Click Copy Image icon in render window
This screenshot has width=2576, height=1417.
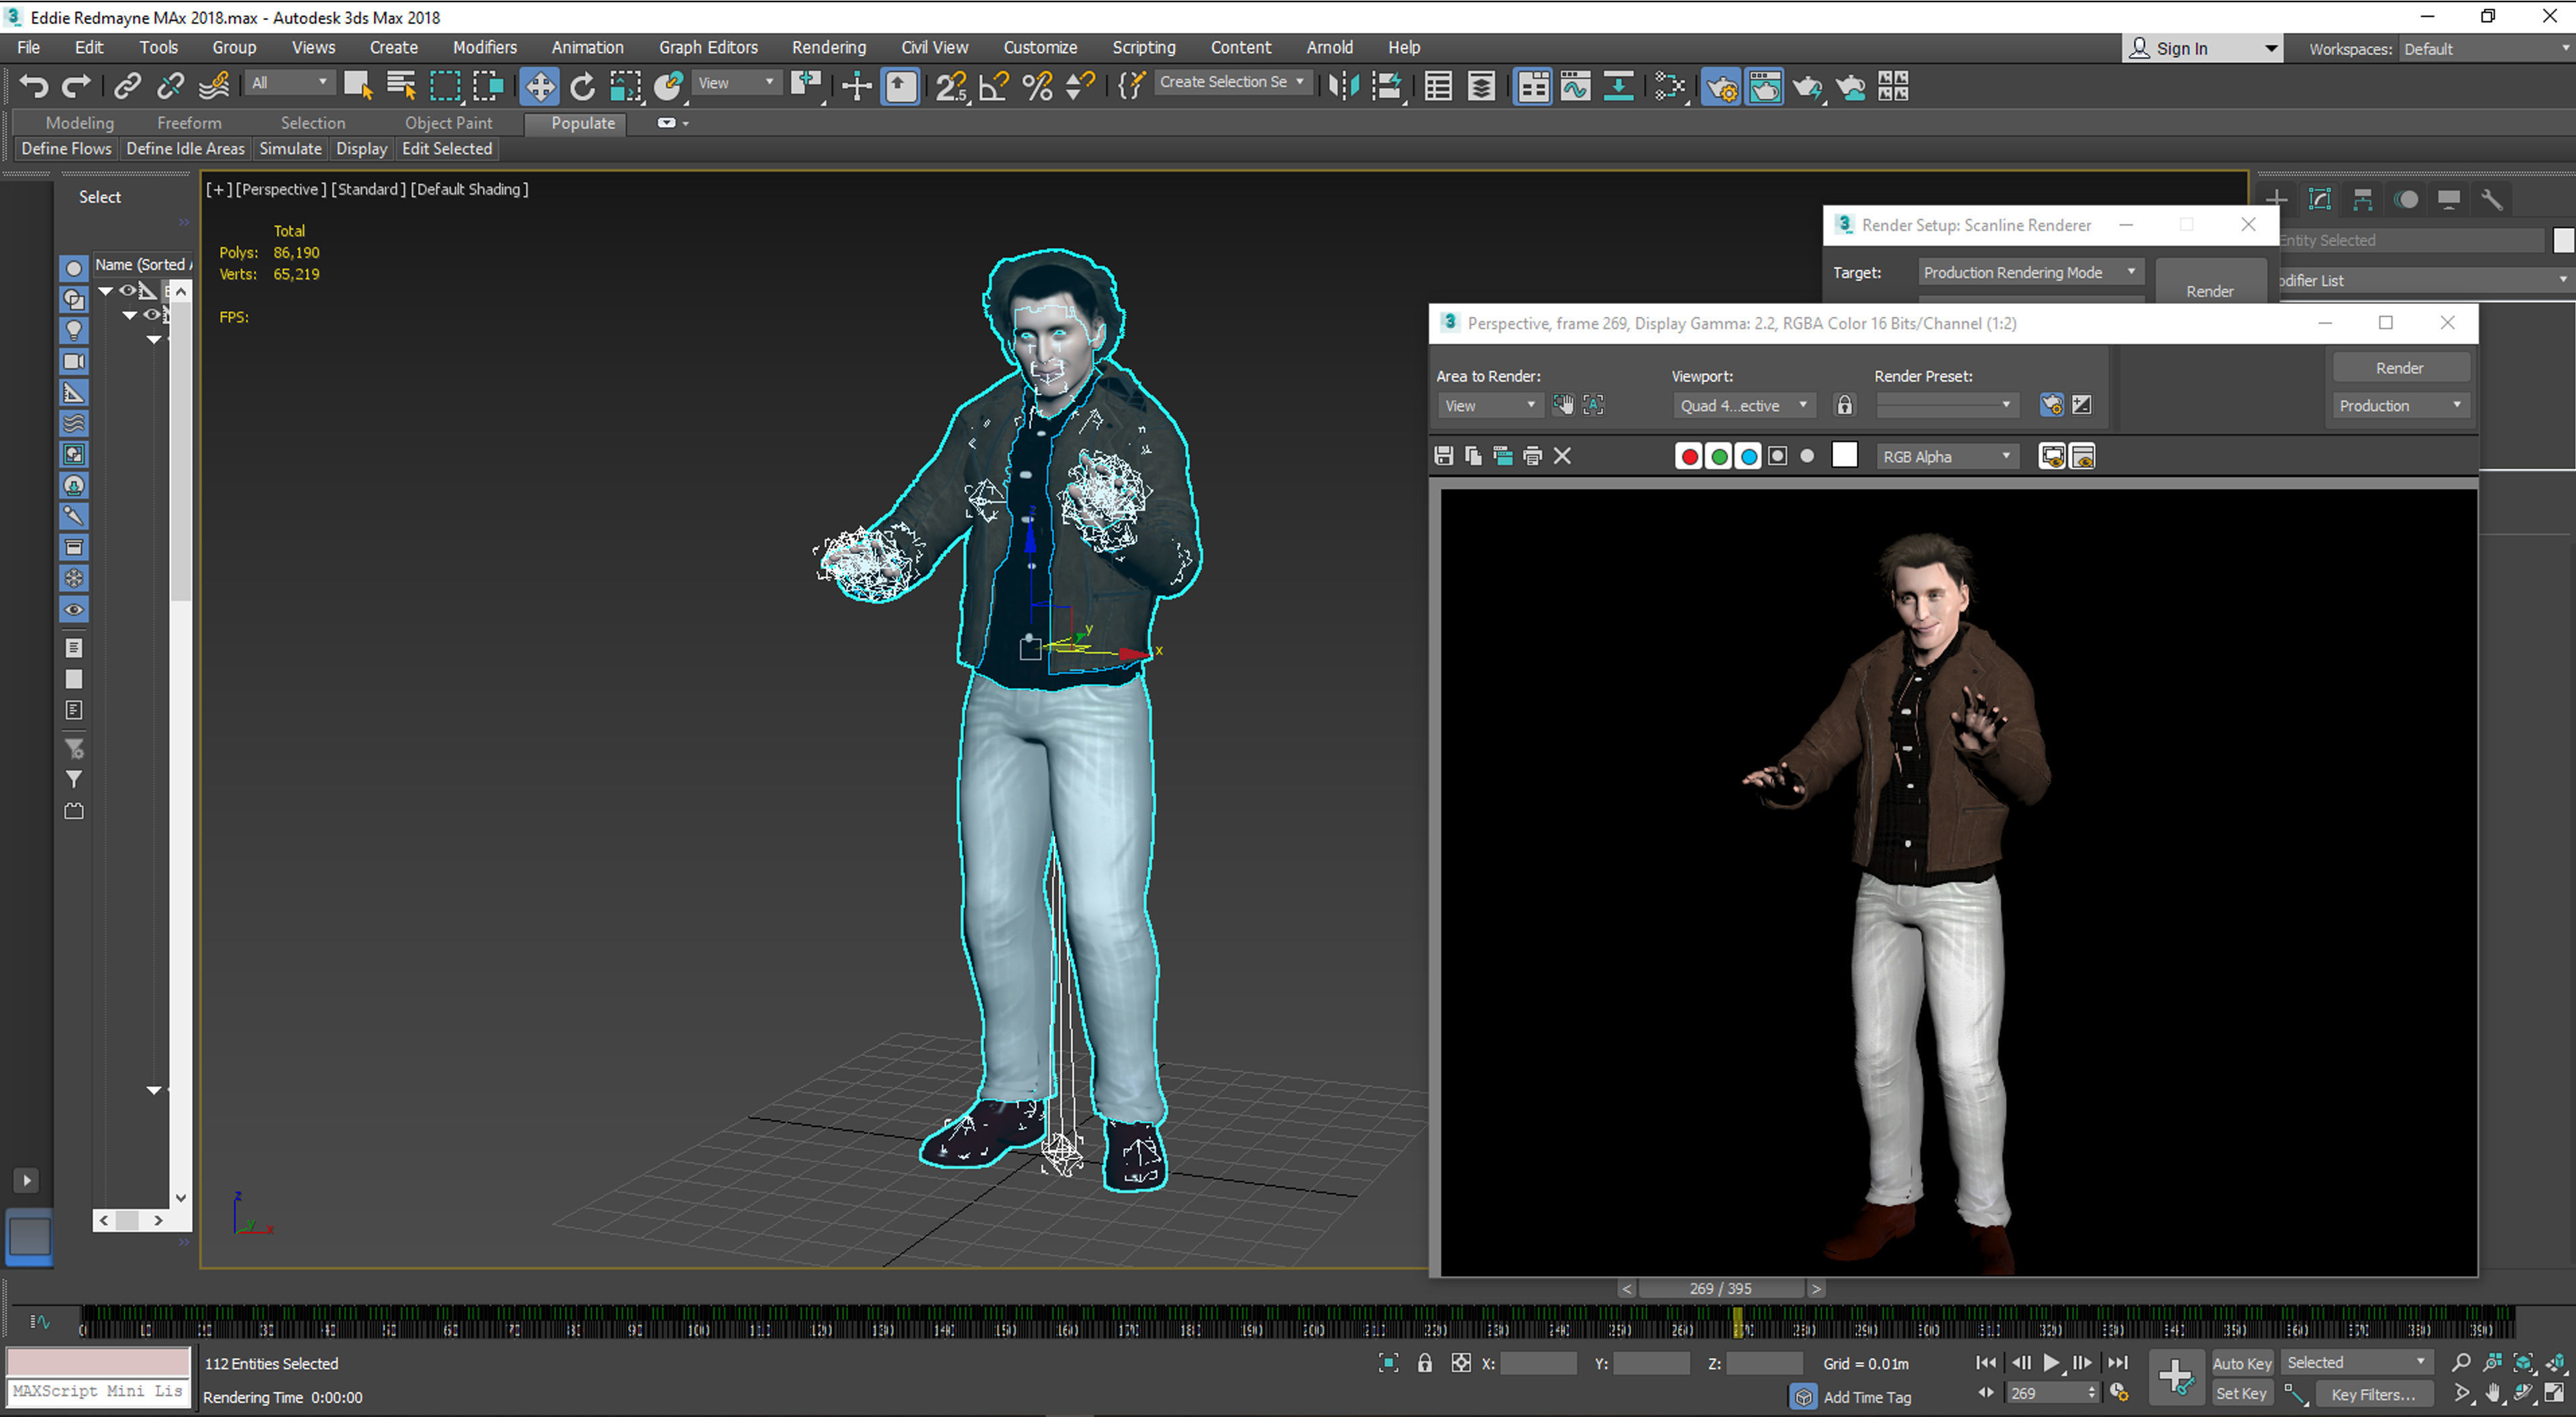1473,456
